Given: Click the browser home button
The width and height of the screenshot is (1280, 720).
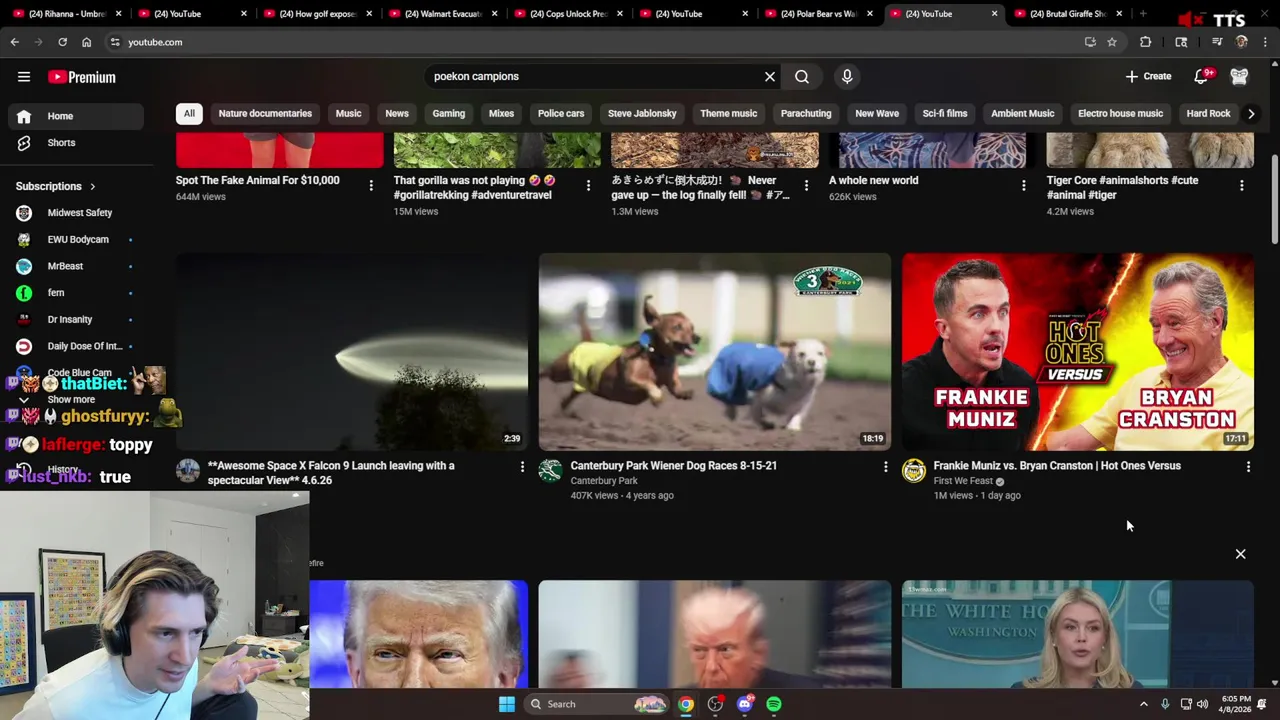Looking at the screenshot, I should pos(86,42).
